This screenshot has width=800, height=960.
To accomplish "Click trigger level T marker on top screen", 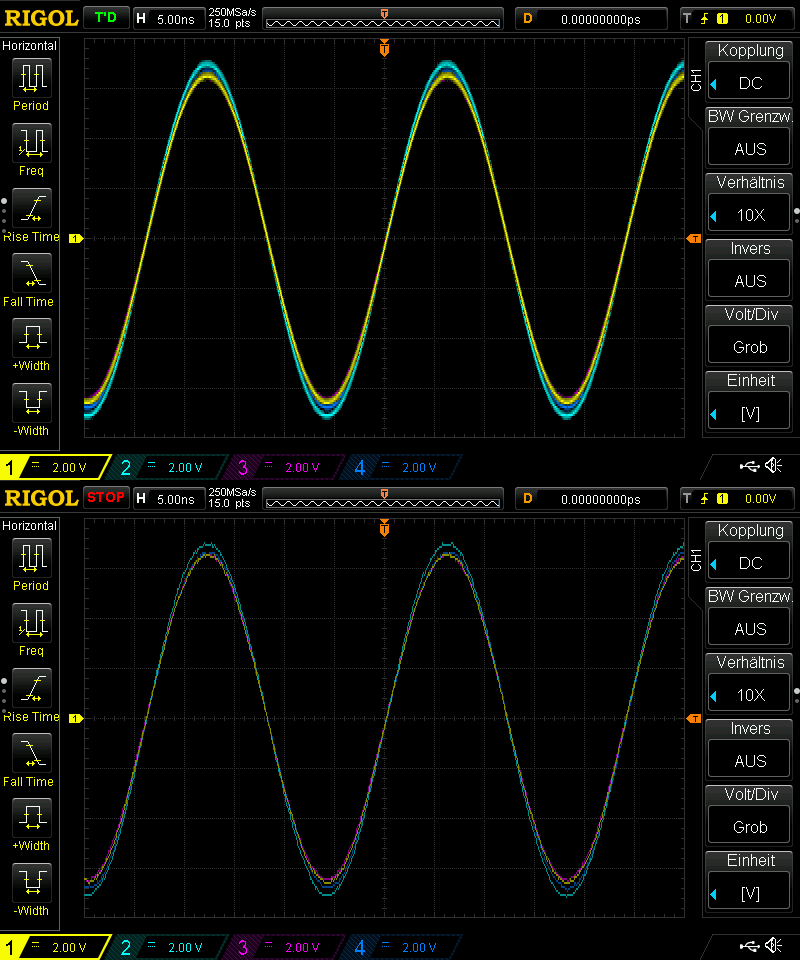I will click(x=694, y=238).
